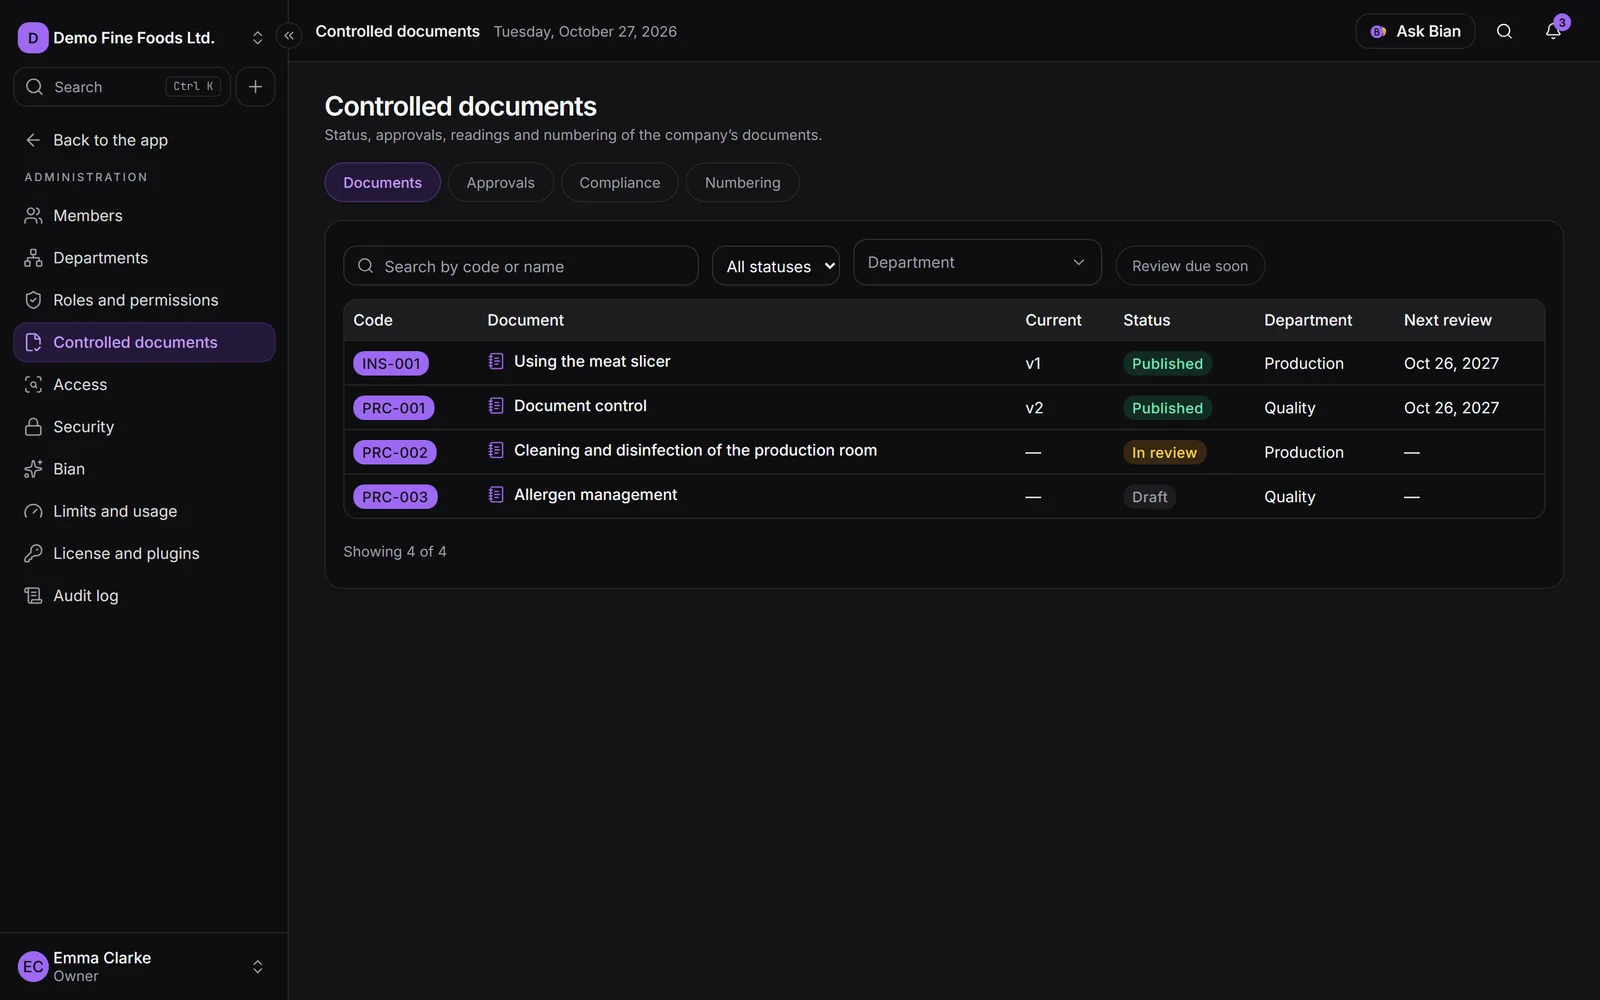Click the Search by code or name field

521,266
